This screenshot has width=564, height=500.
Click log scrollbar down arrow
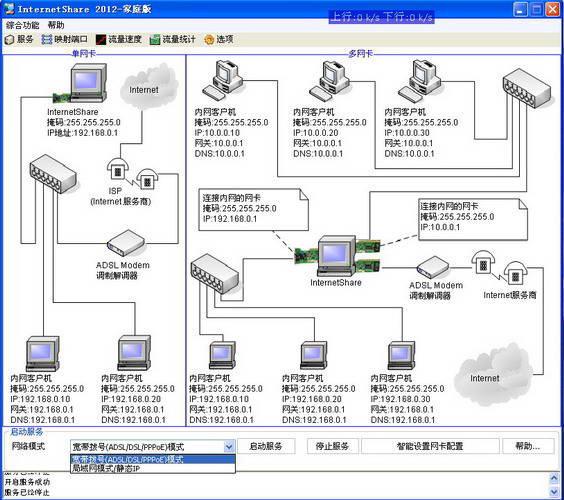tap(554, 491)
